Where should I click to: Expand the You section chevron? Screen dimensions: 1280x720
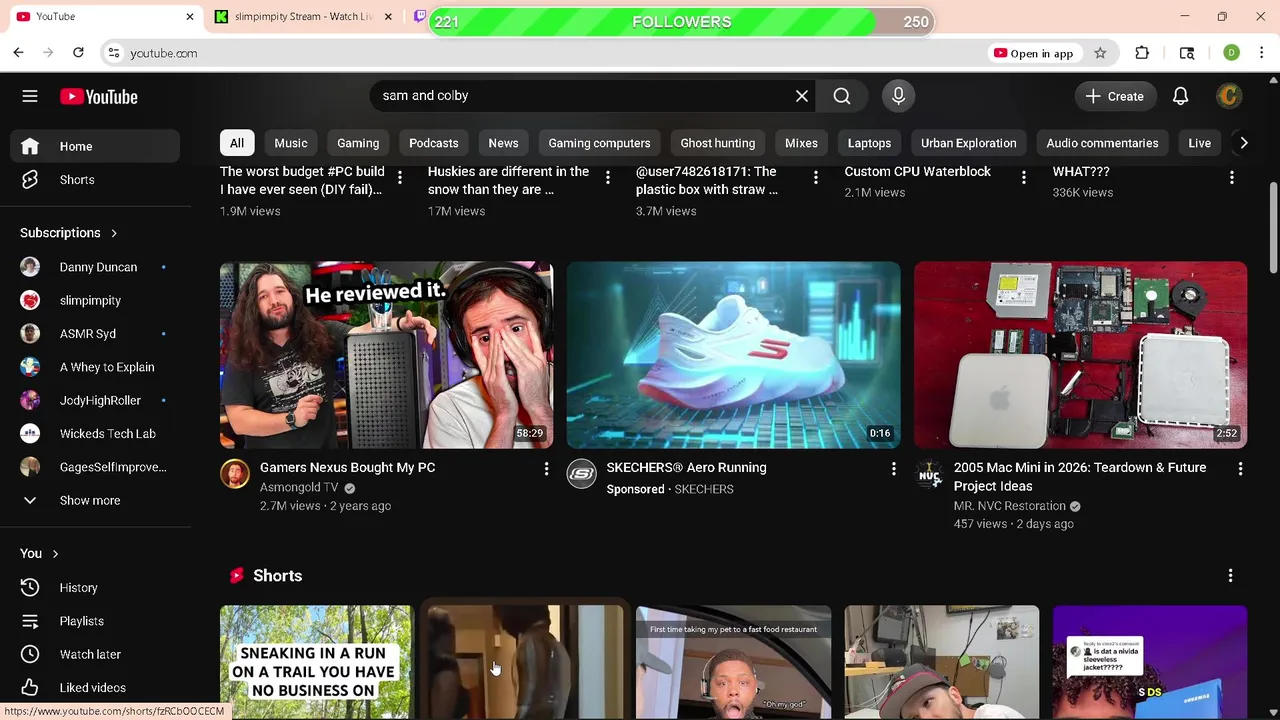pyautogui.click(x=55, y=553)
